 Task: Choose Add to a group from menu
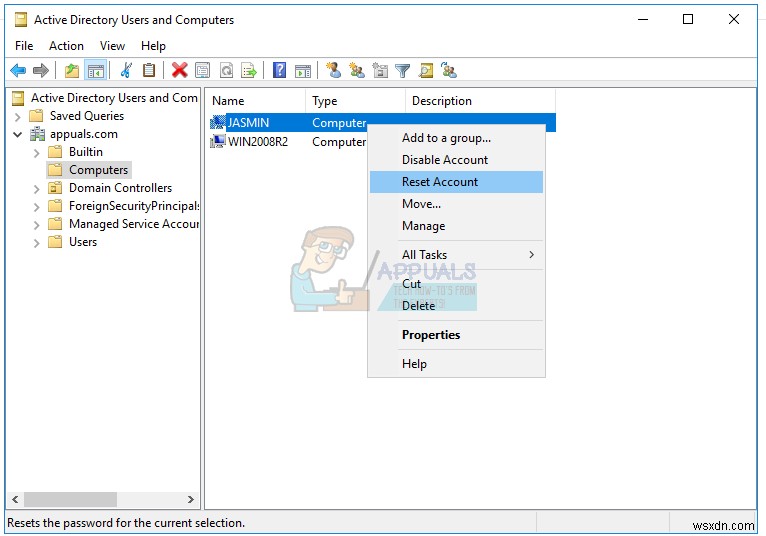coord(456,138)
